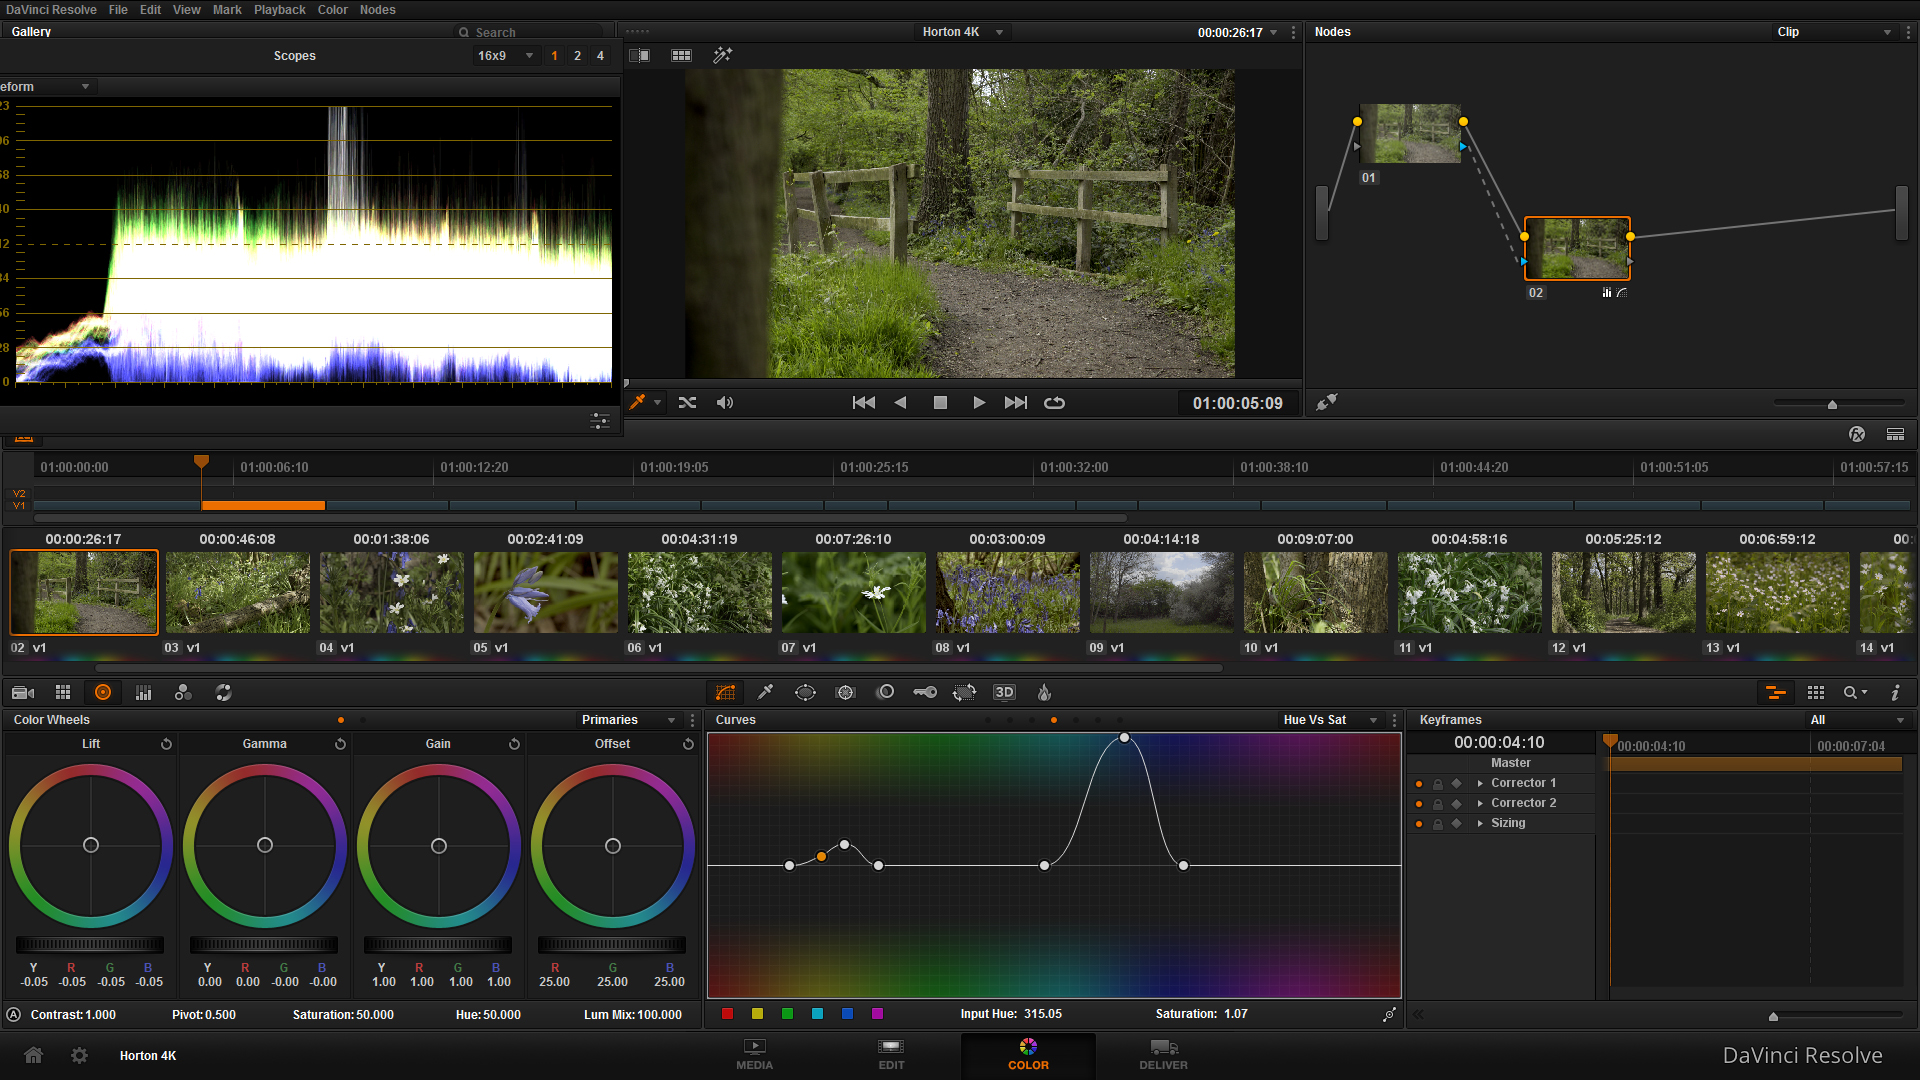Open the Keyframes All filter dropdown

[x=1857, y=720]
